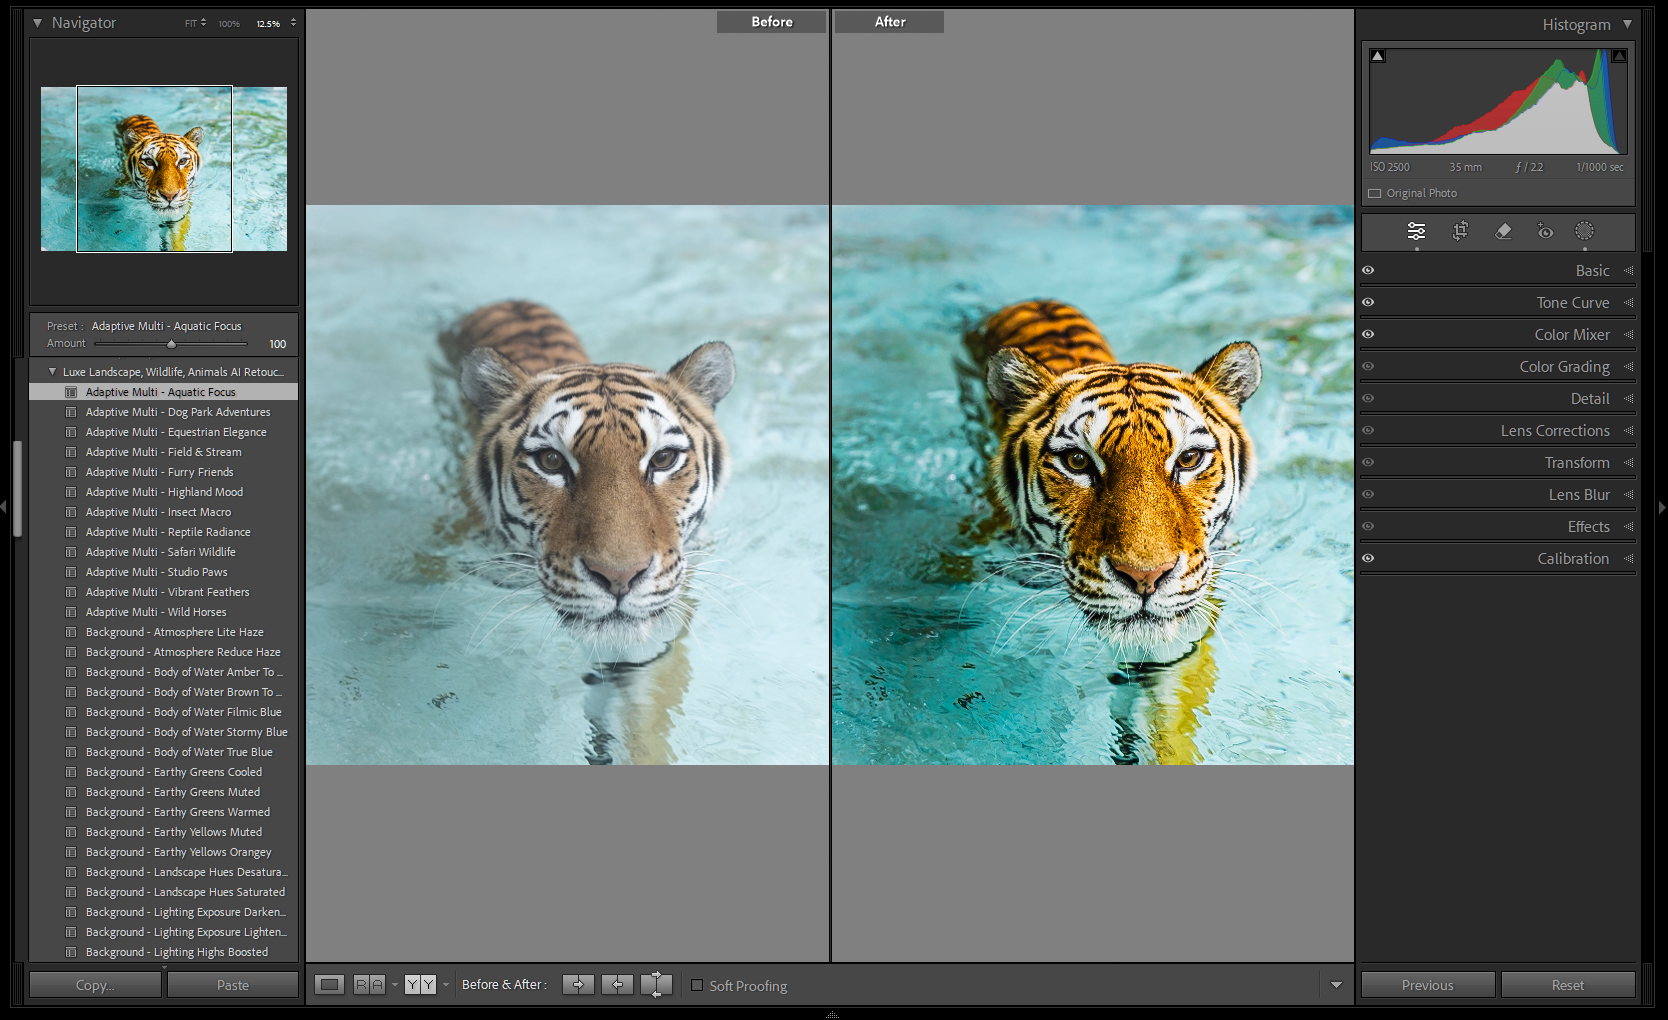The image size is (1668, 1020).
Task: Click the Previous button
Action: coord(1427,985)
